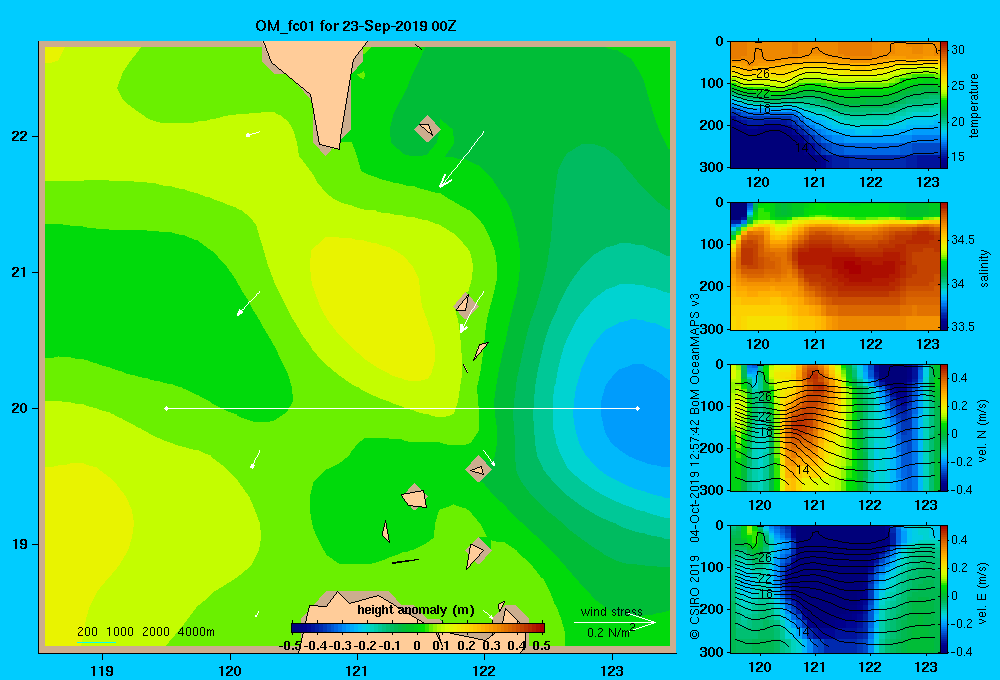Image resolution: width=1000 pixels, height=680 pixels.
Task: Click latitude label 22 on the map axis
Action: coord(20,137)
